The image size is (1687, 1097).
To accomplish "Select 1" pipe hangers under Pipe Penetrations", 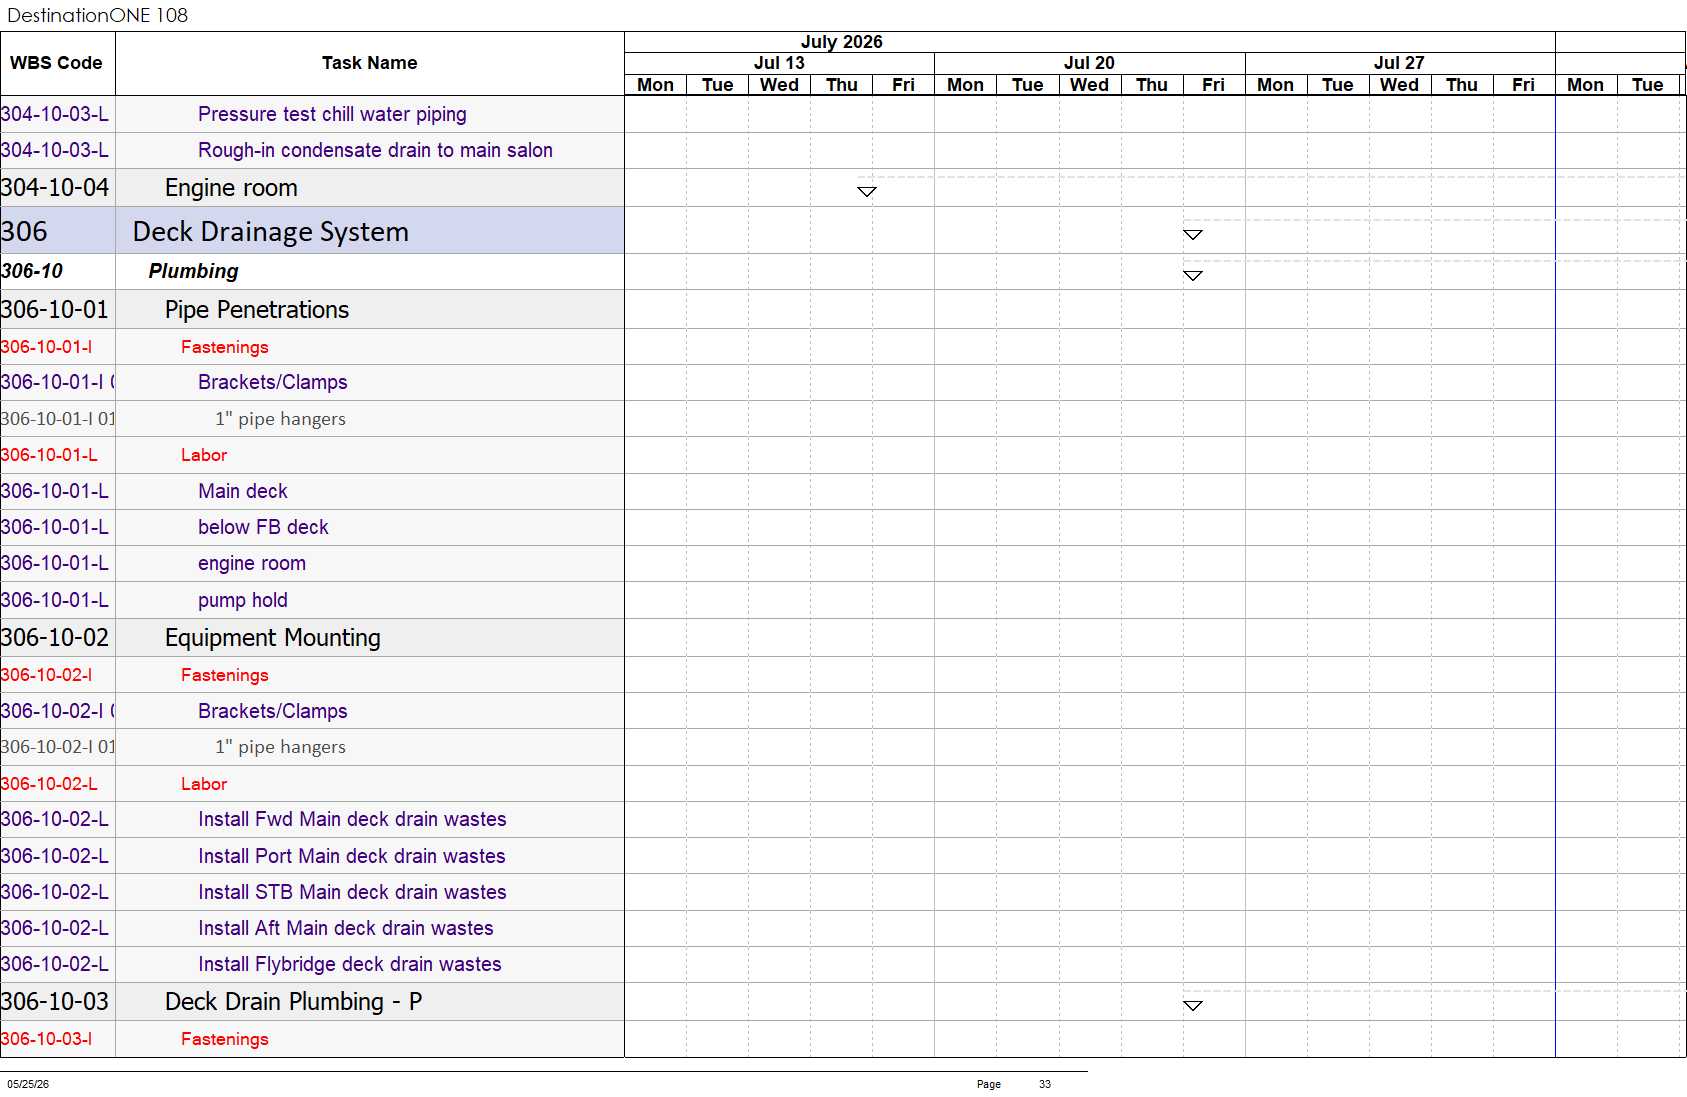I will click(281, 419).
